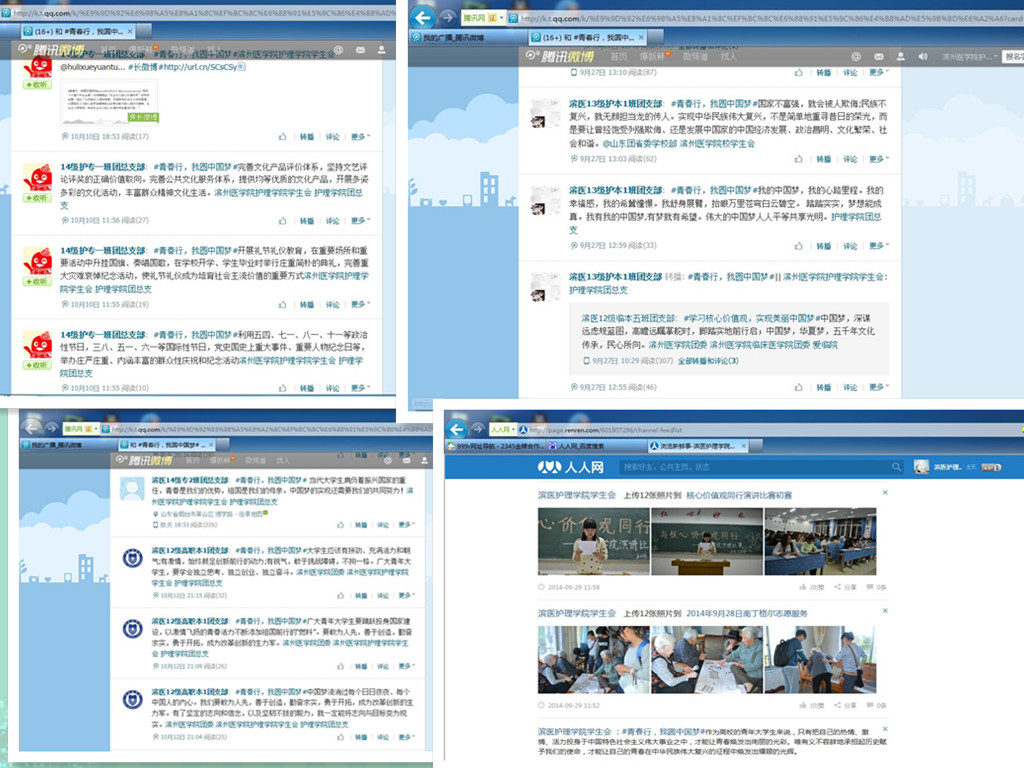Go back in the Renren browser window
Screen dimensions: 1024x768
457,429
